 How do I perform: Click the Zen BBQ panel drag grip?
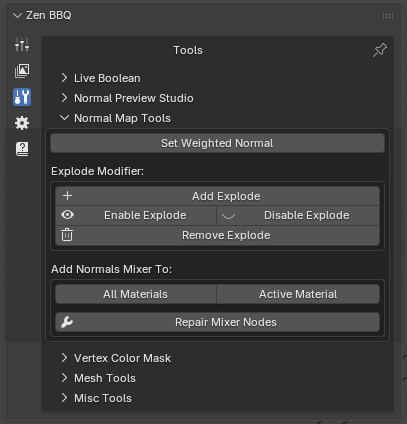pyautogui.click(x=388, y=16)
